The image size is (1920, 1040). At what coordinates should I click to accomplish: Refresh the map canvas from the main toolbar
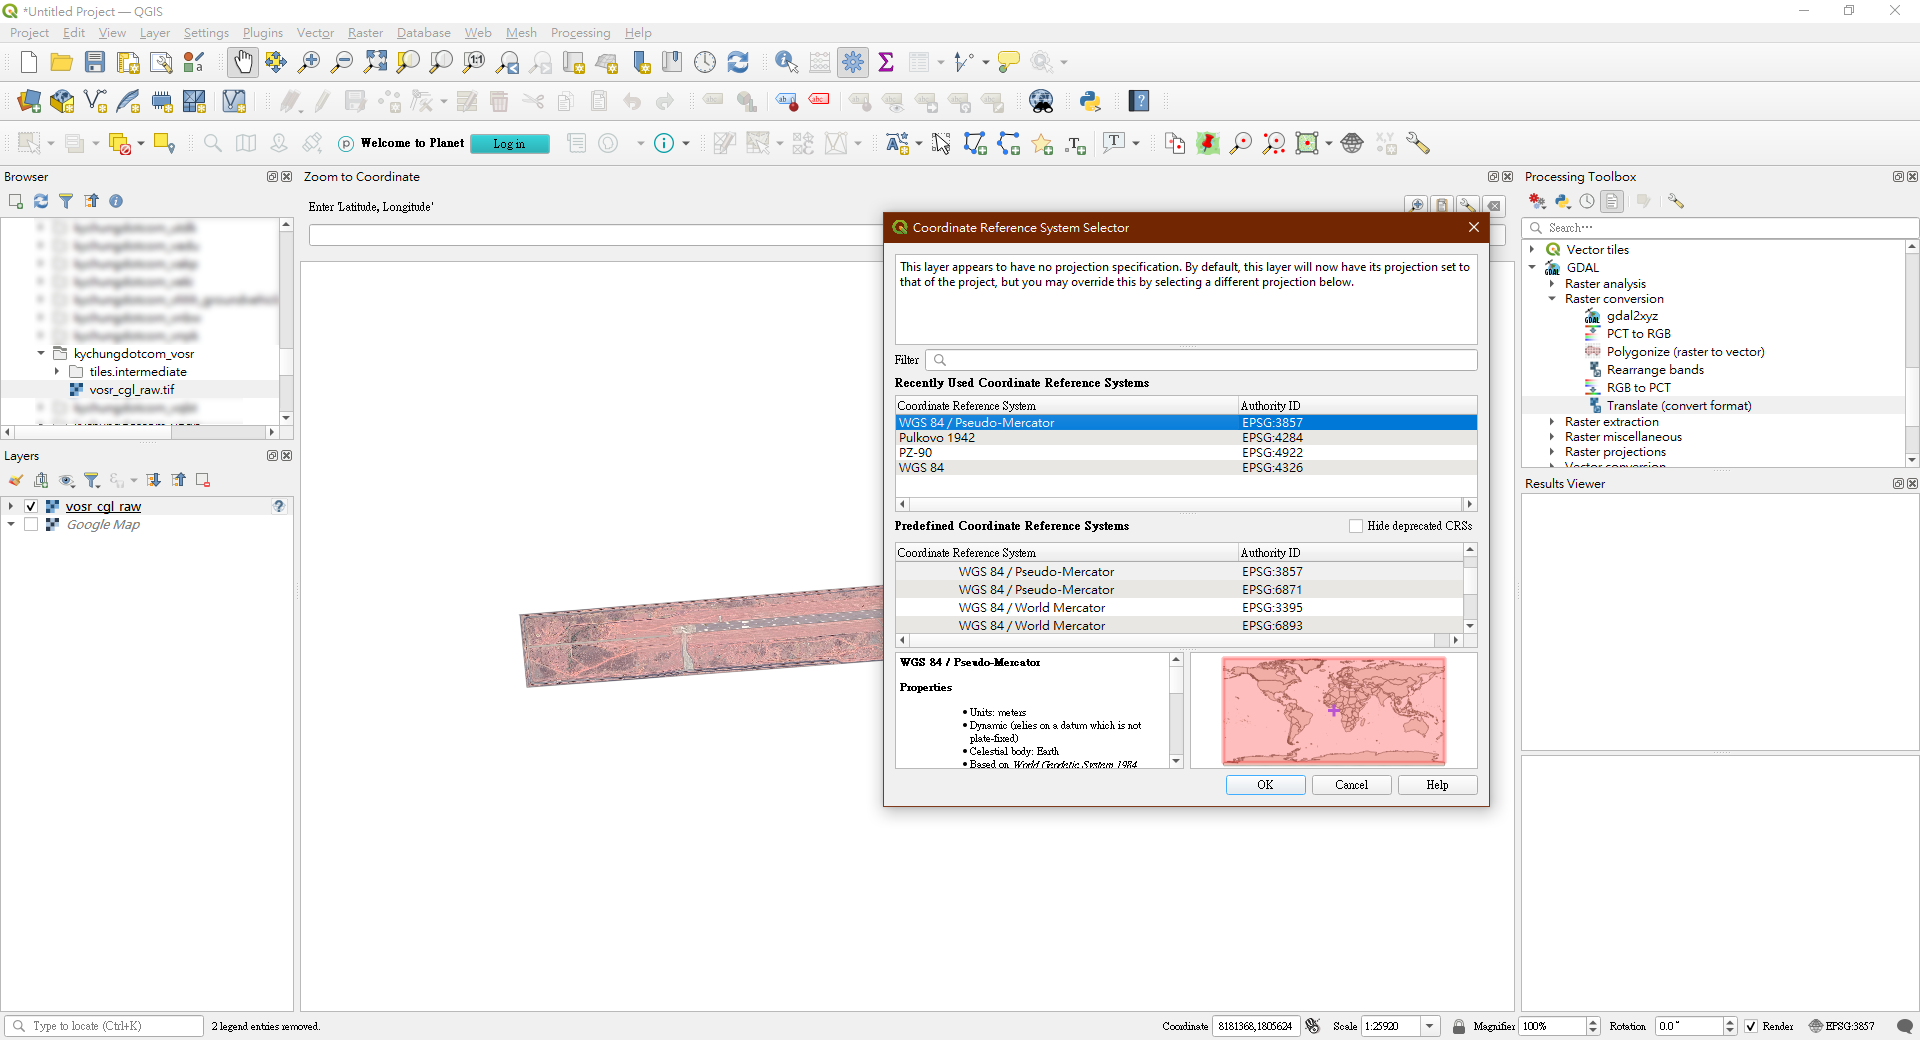(x=738, y=62)
